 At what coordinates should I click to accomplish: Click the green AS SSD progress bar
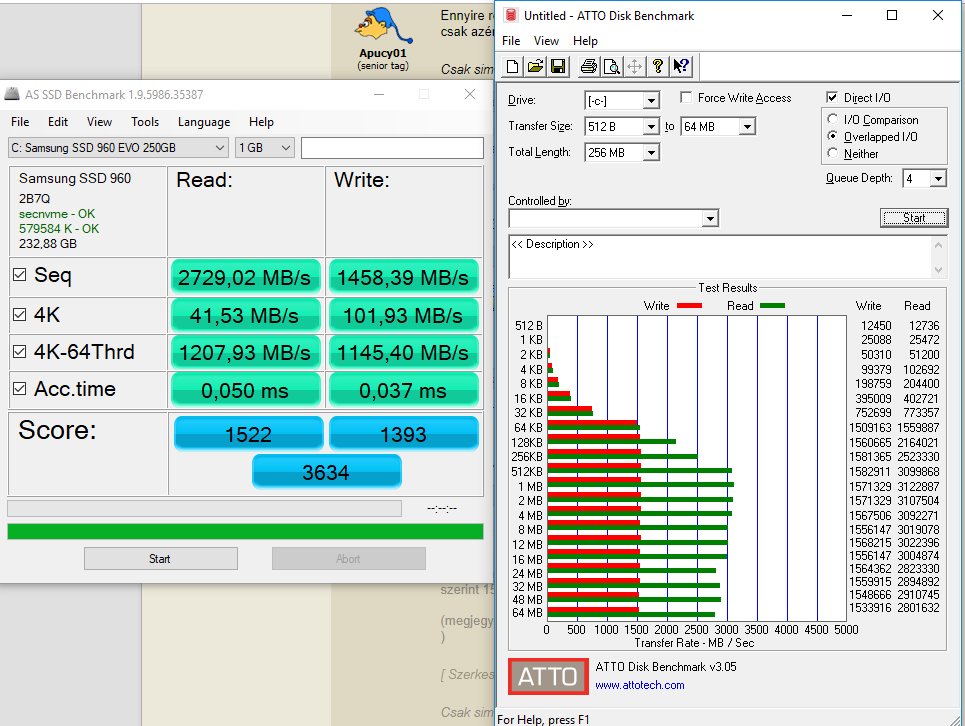pyautogui.click(x=245, y=531)
